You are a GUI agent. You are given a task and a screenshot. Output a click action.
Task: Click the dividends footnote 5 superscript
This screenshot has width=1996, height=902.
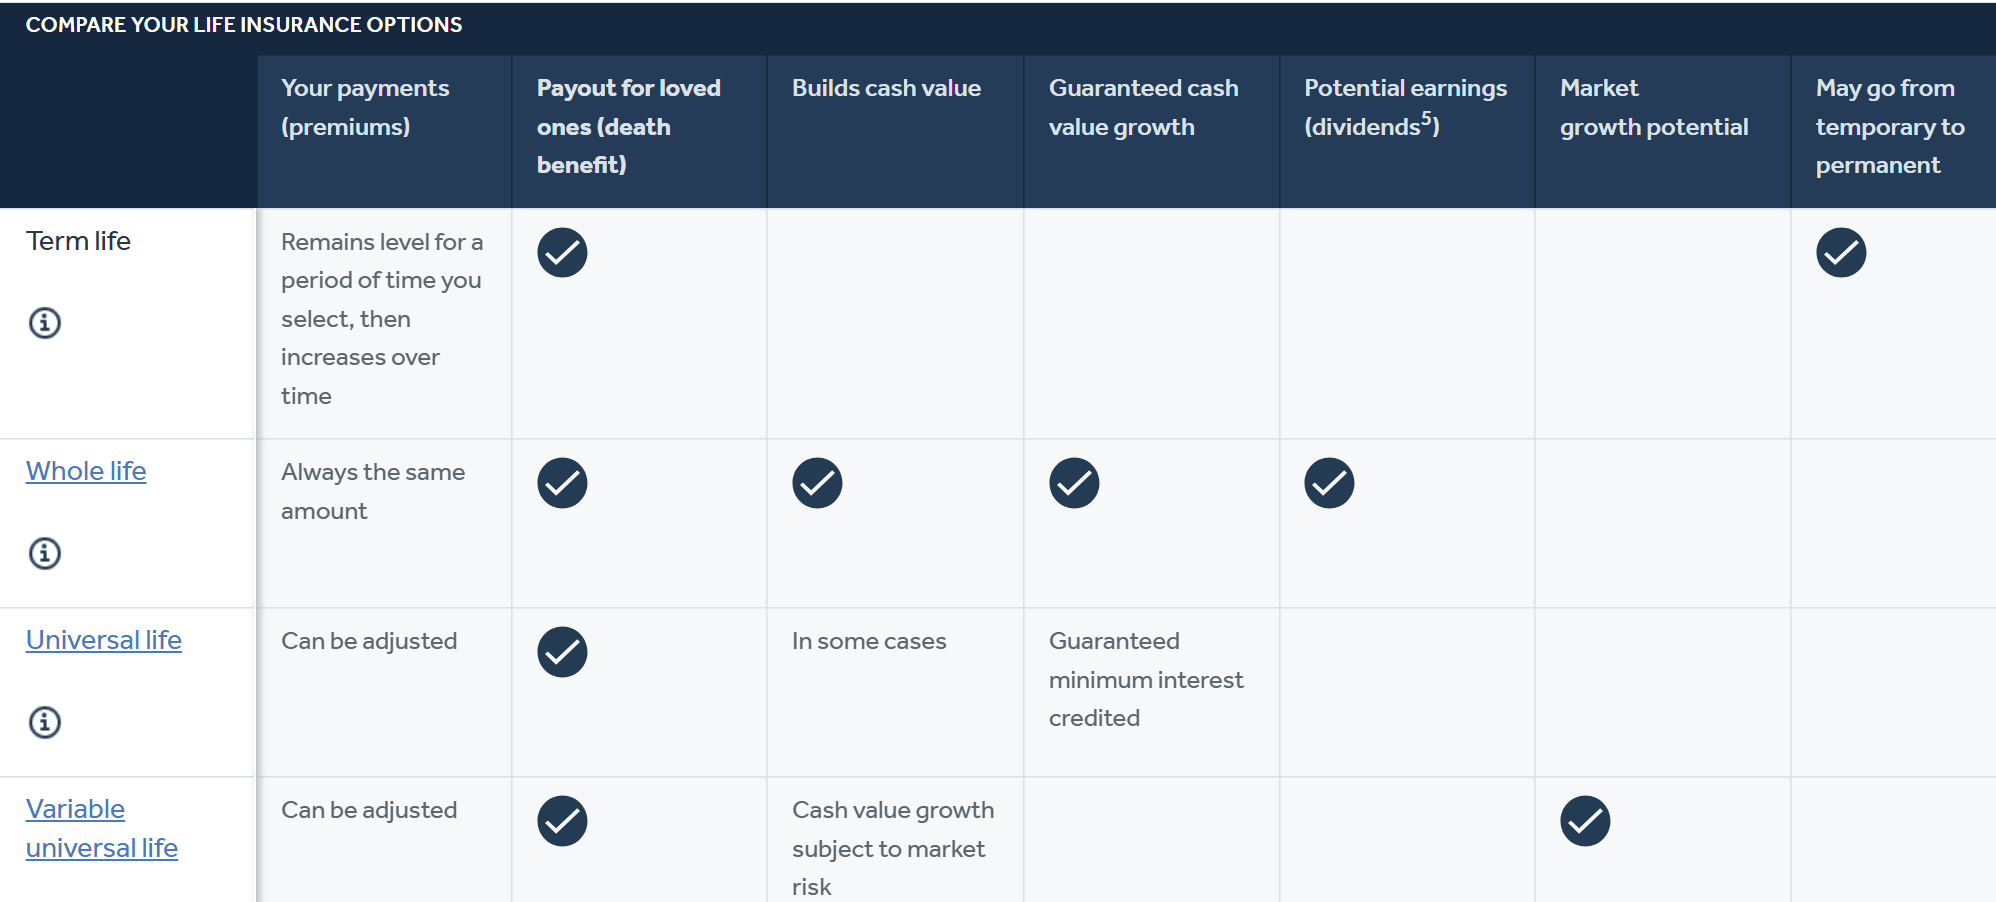[1427, 118]
